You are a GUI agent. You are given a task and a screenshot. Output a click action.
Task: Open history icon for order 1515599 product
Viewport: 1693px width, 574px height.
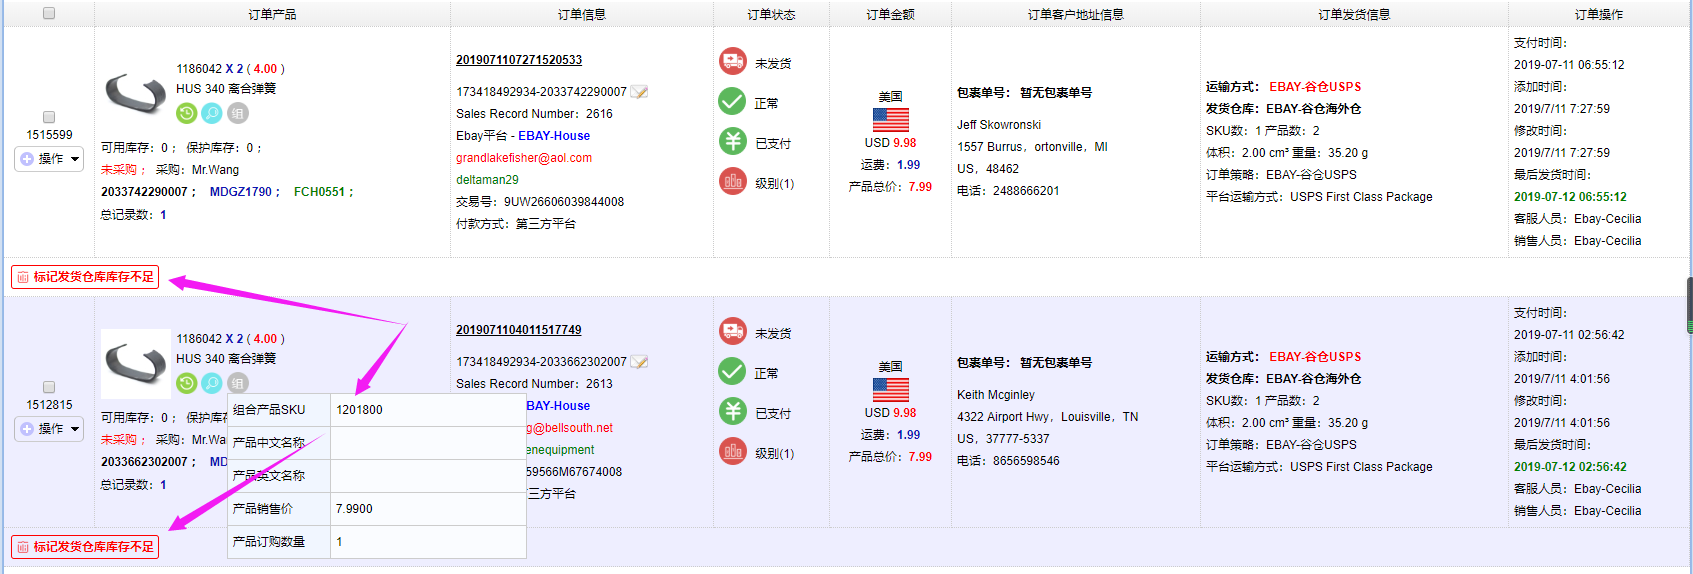[x=187, y=113]
